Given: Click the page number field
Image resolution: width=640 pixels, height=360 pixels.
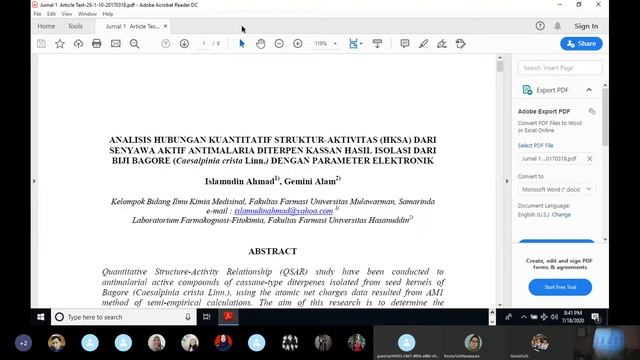Looking at the screenshot, I should click(x=204, y=44).
